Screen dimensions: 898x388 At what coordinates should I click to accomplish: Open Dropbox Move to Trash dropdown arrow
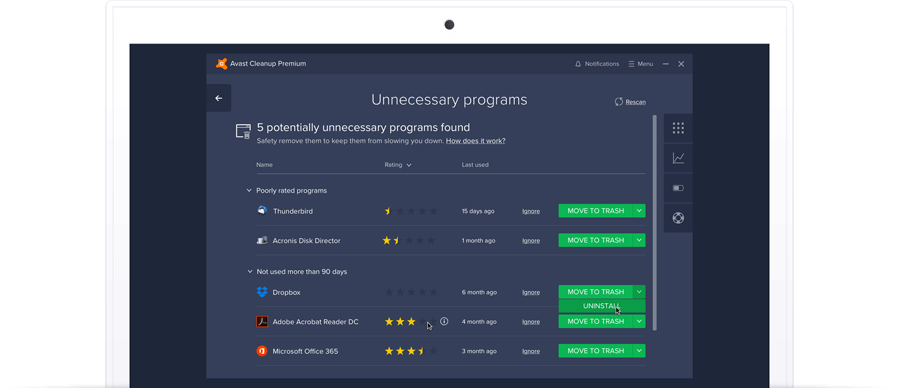[x=639, y=292]
